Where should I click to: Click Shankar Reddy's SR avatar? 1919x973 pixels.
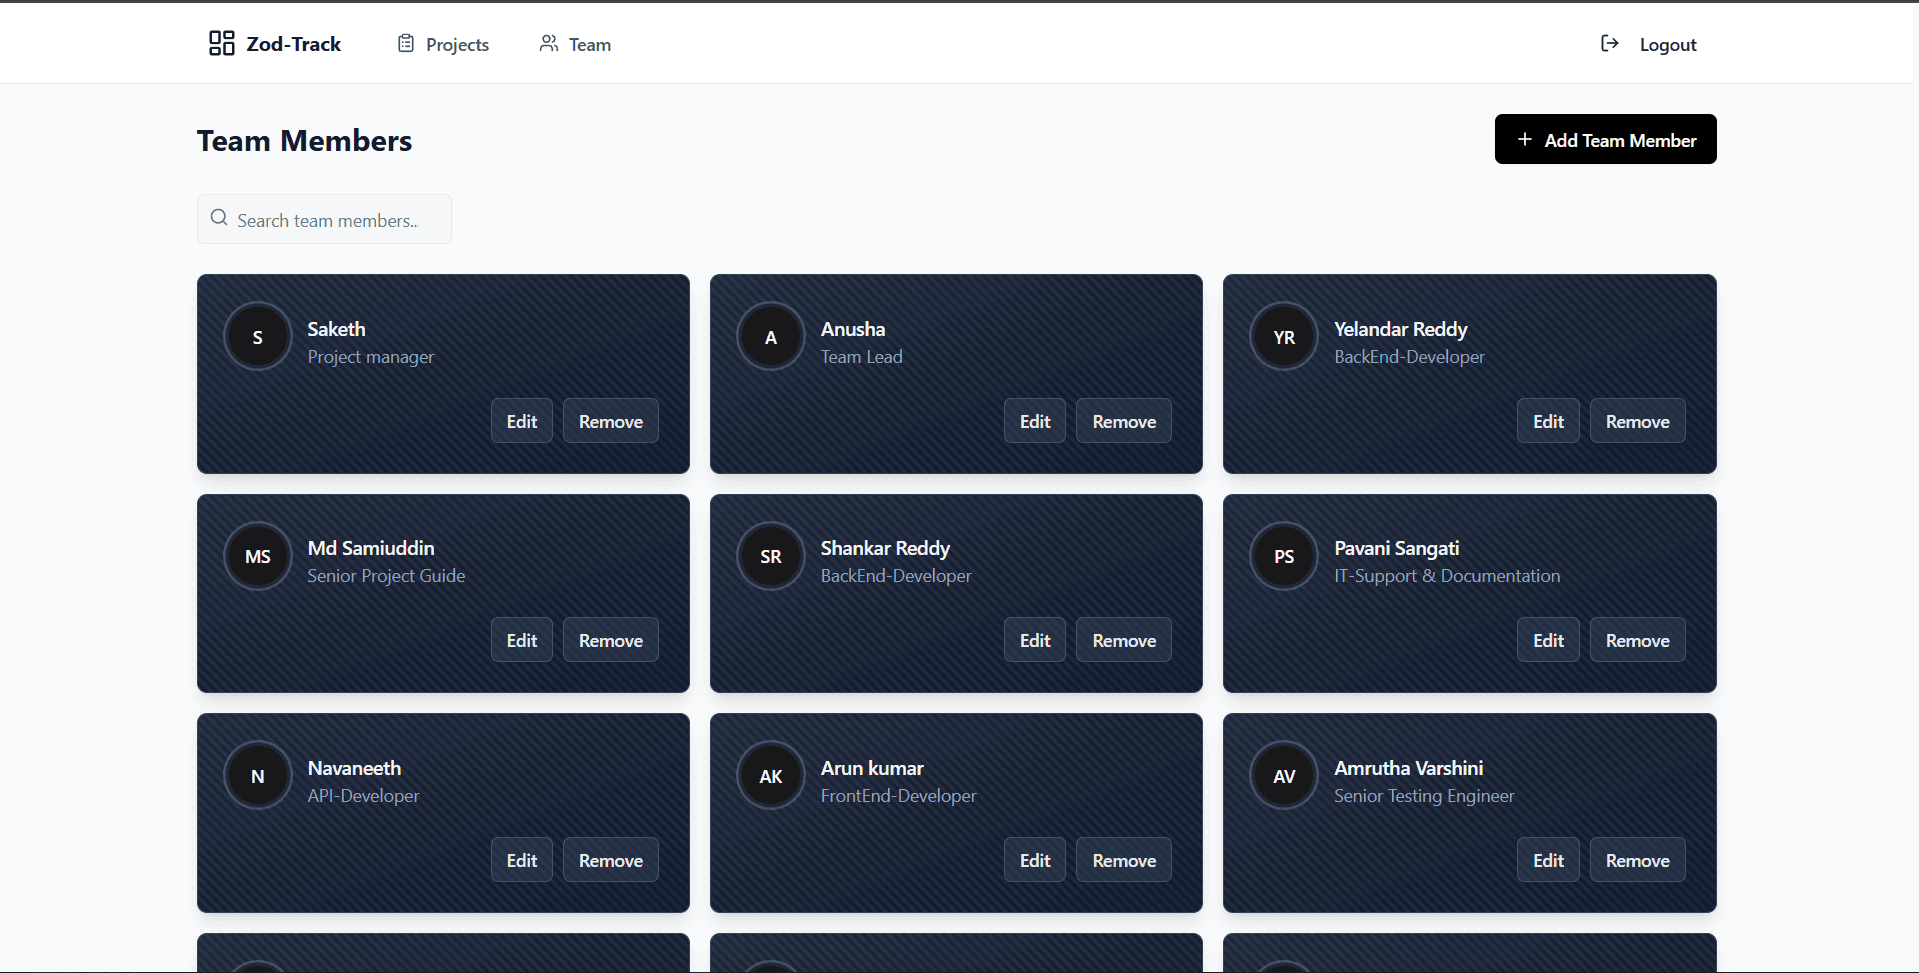[771, 556]
